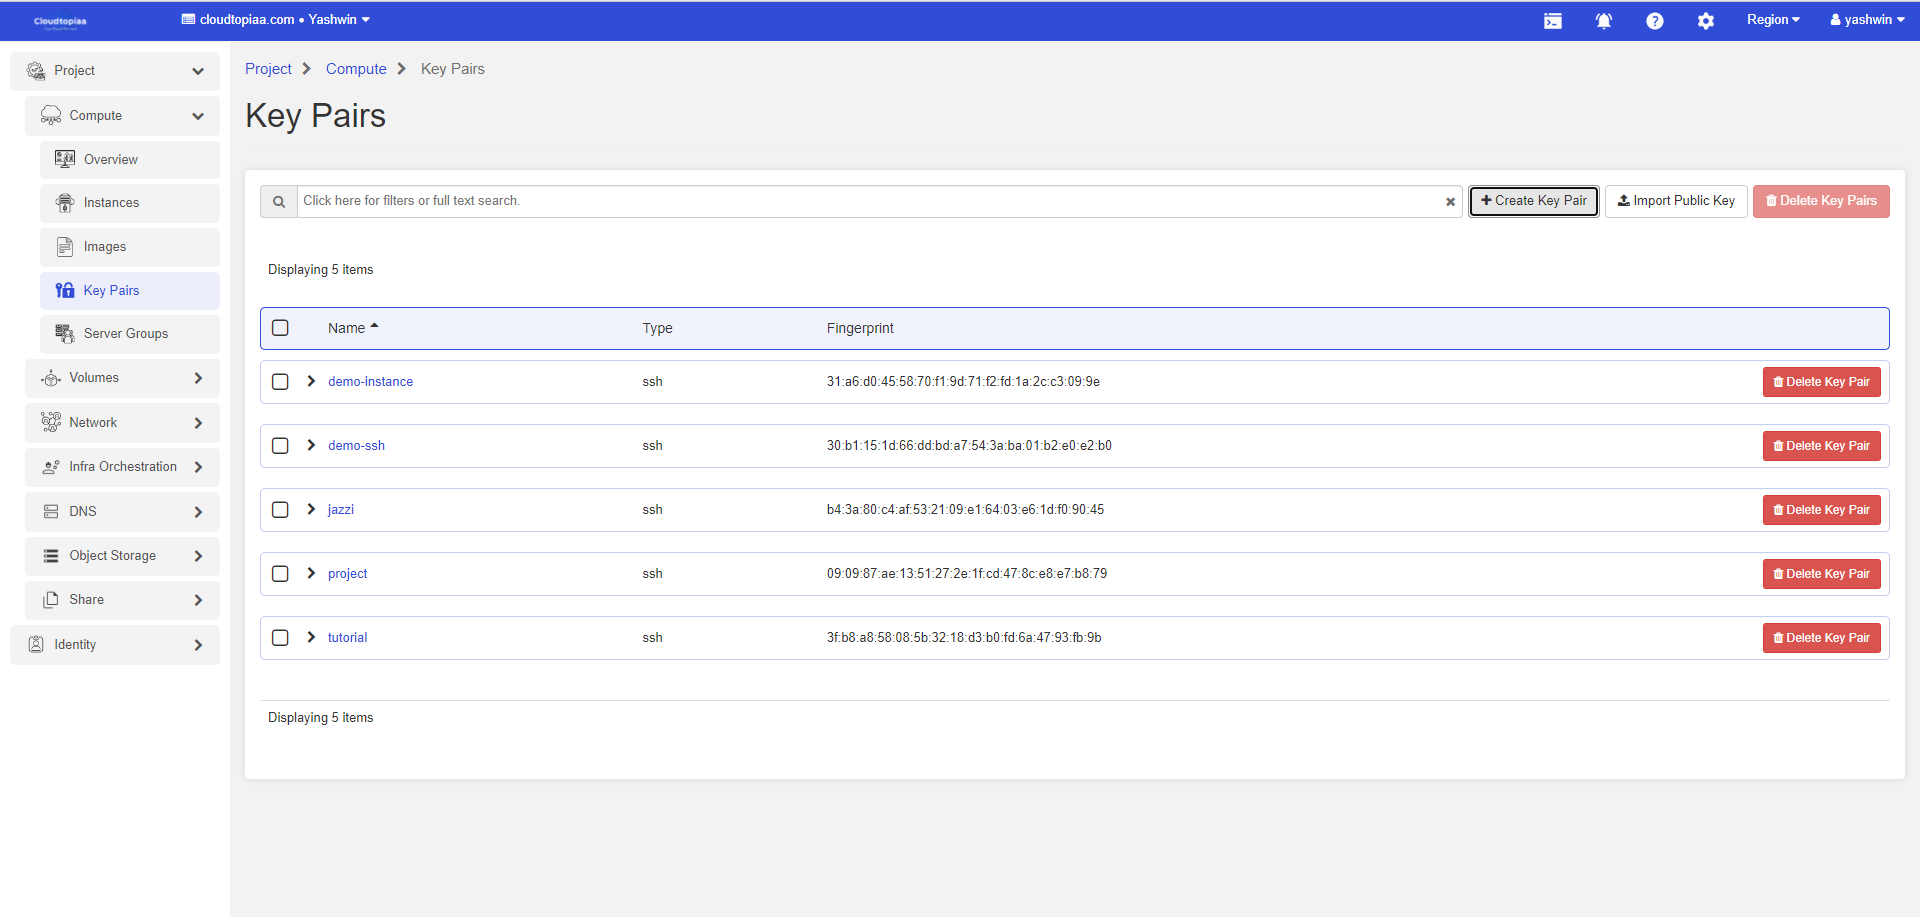1920x917 pixels.
Task: Delete the tutorial key pair
Action: coord(1820,638)
